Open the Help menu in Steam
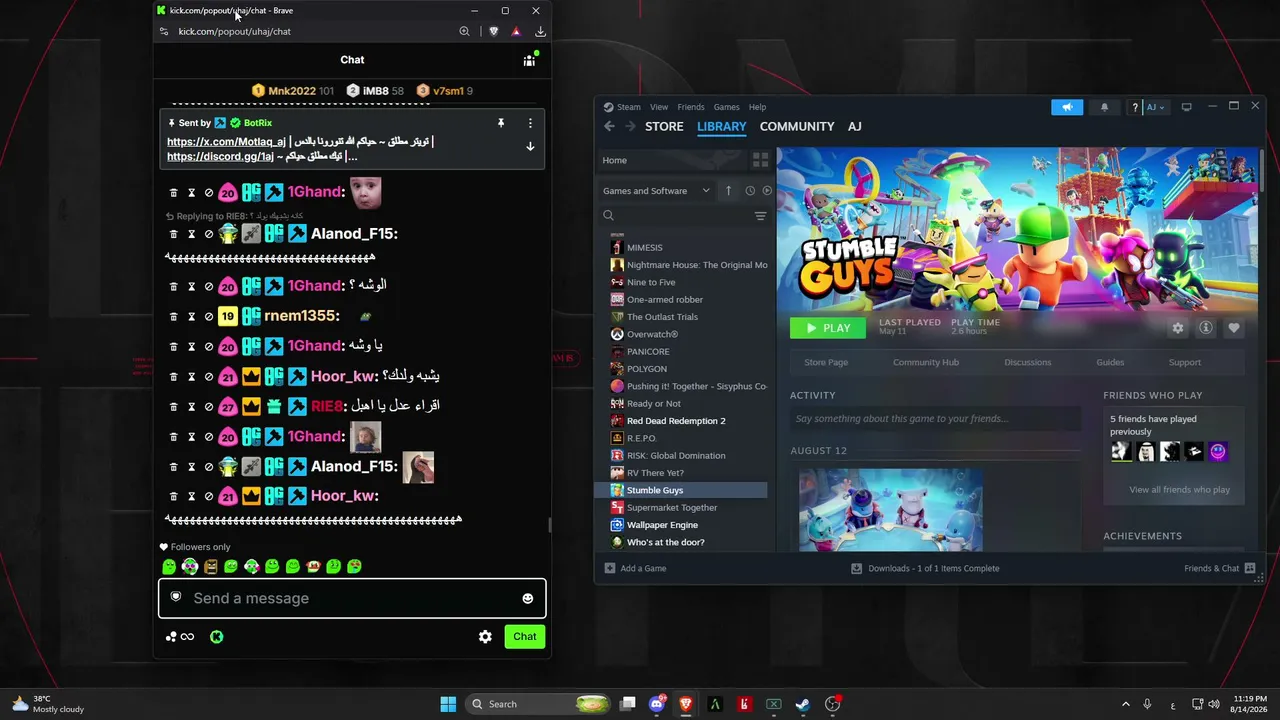1280x720 pixels. click(x=758, y=107)
